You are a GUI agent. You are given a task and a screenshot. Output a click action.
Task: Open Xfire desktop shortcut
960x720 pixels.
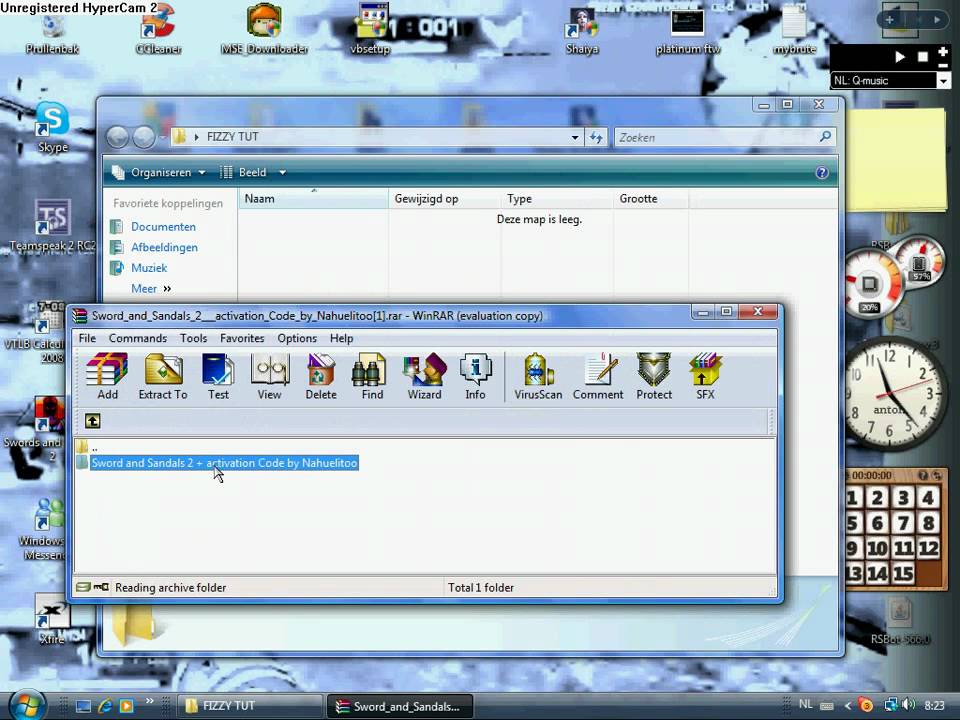(52, 618)
